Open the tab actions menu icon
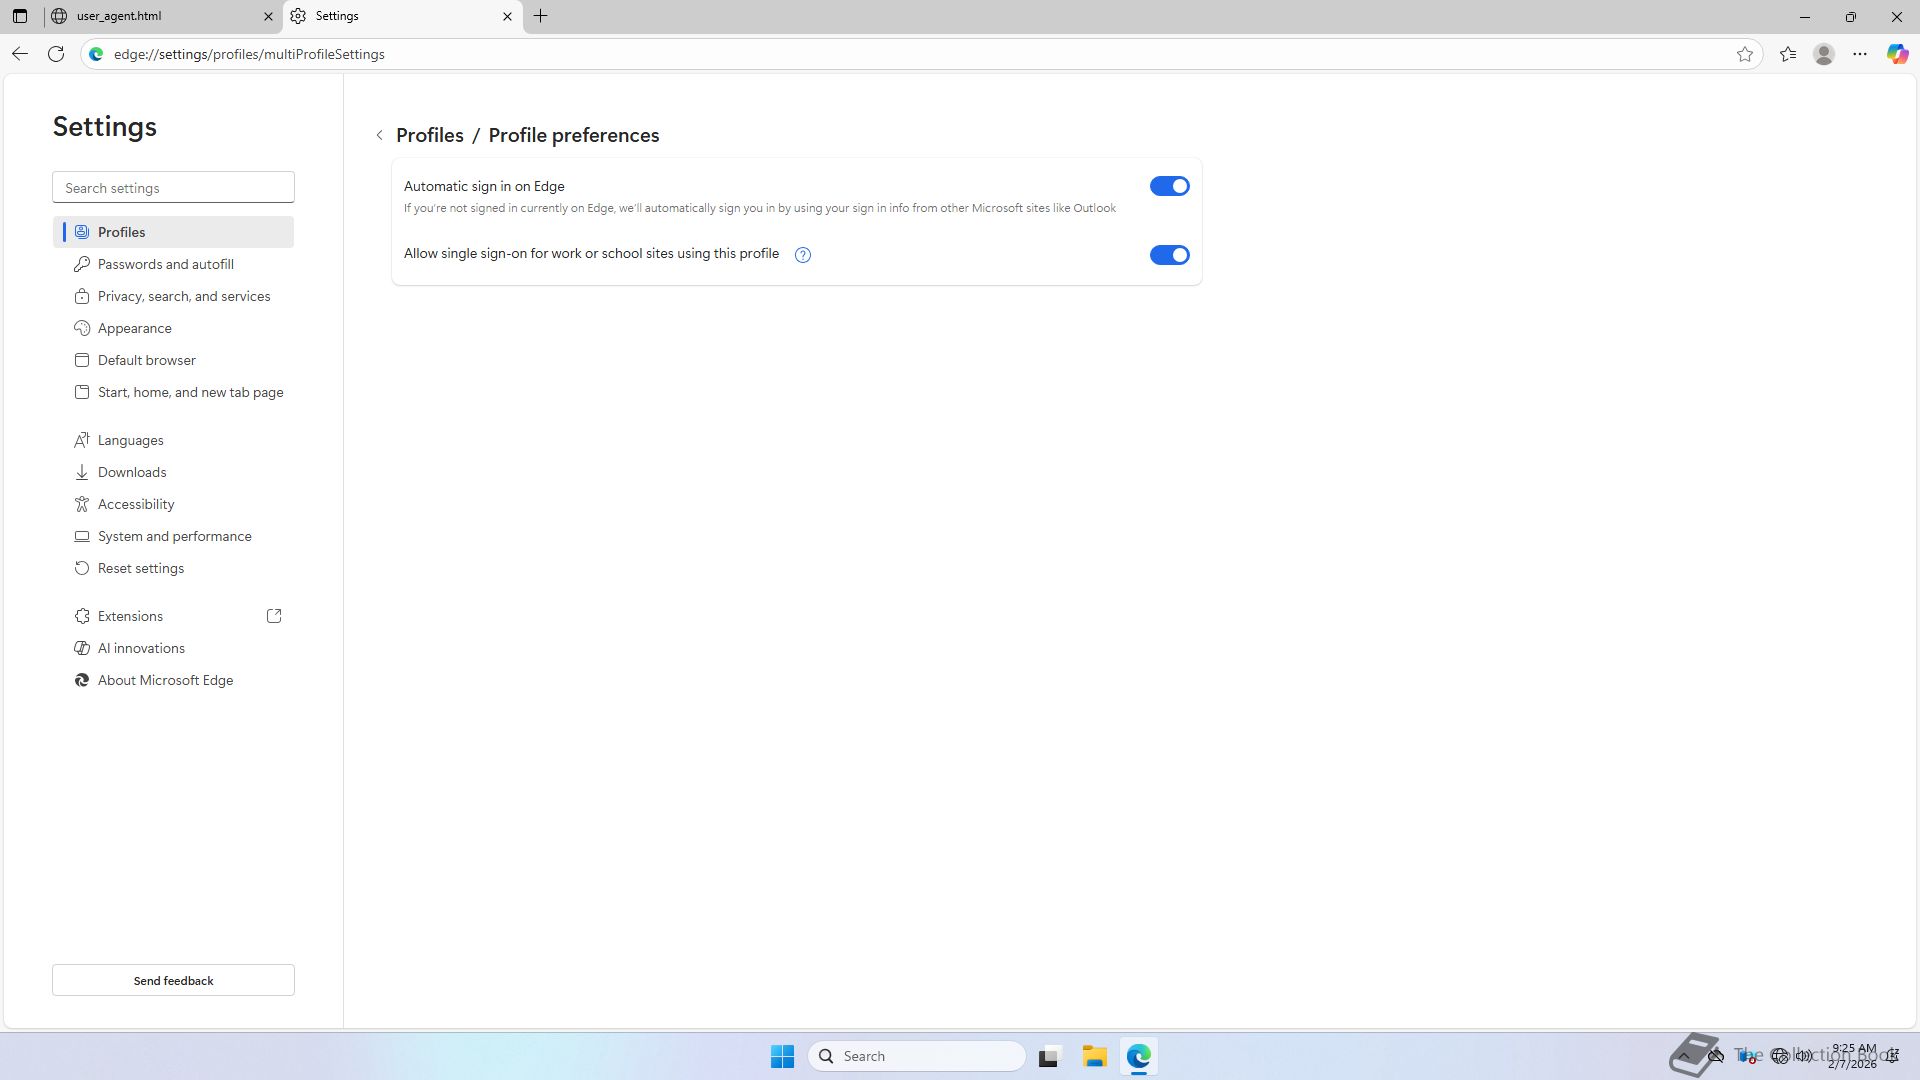This screenshot has height=1080, width=1920. [20, 16]
